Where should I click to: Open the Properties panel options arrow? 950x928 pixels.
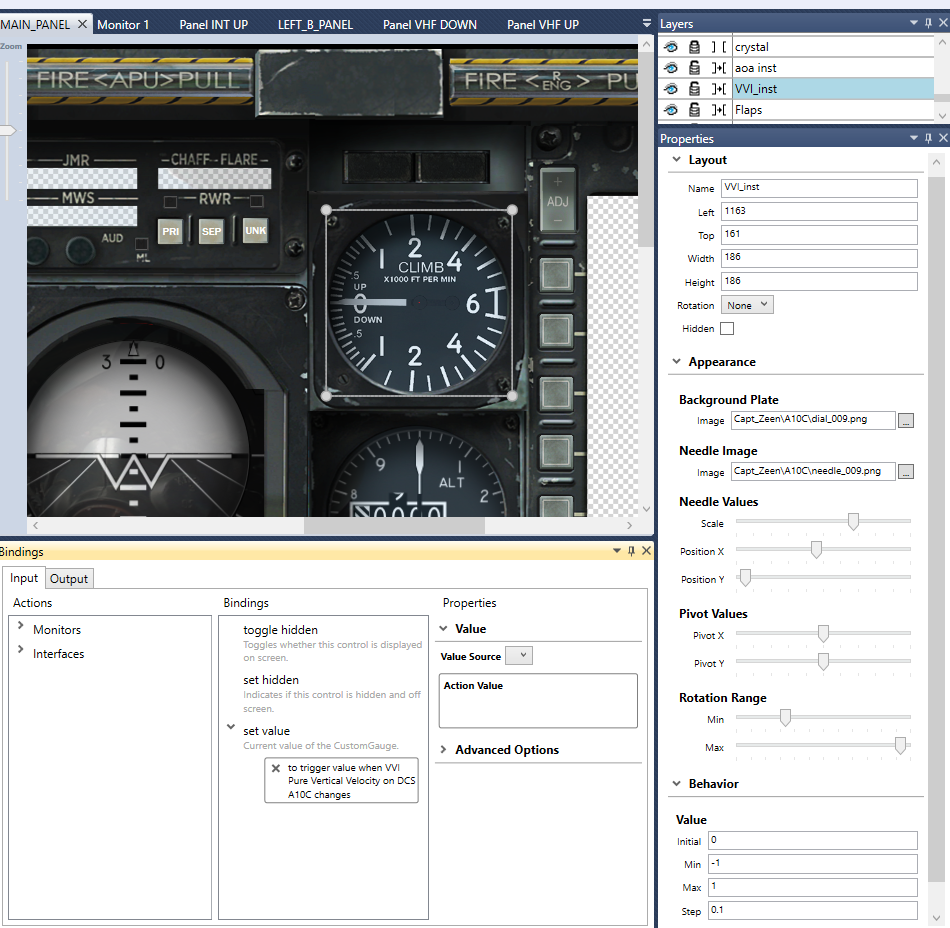point(913,139)
